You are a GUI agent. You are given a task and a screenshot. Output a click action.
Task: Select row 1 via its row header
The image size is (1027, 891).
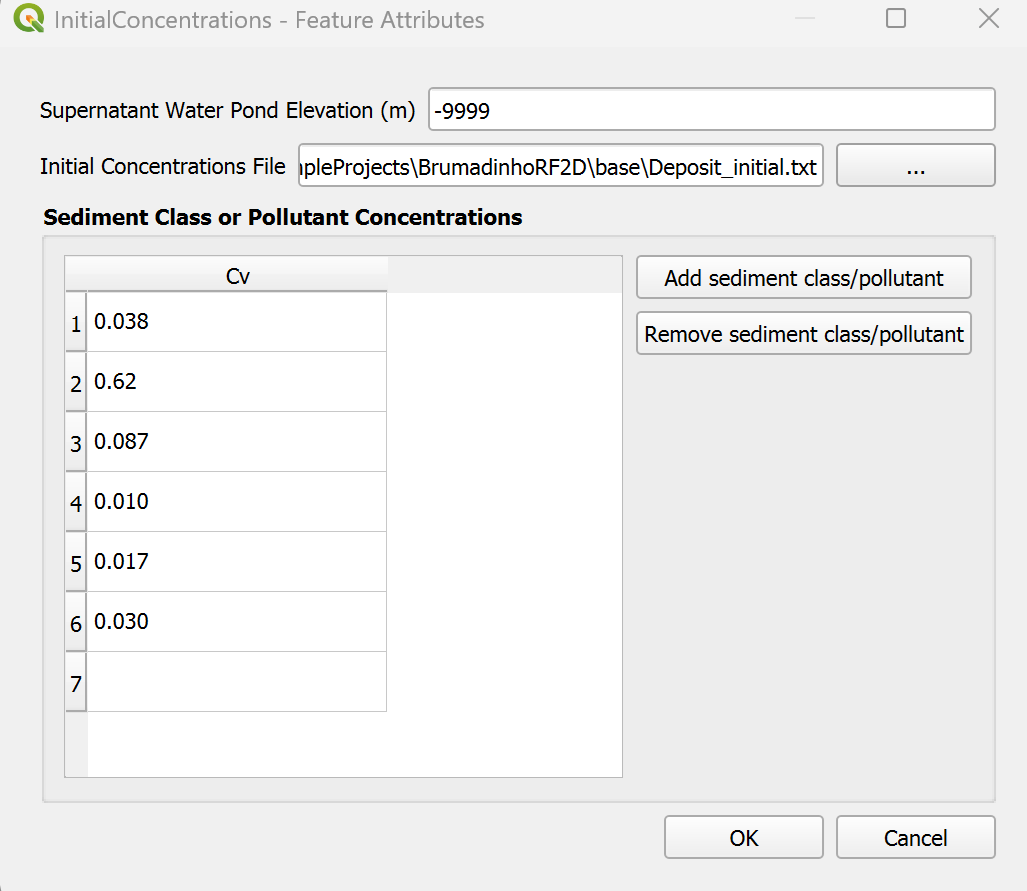point(76,323)
